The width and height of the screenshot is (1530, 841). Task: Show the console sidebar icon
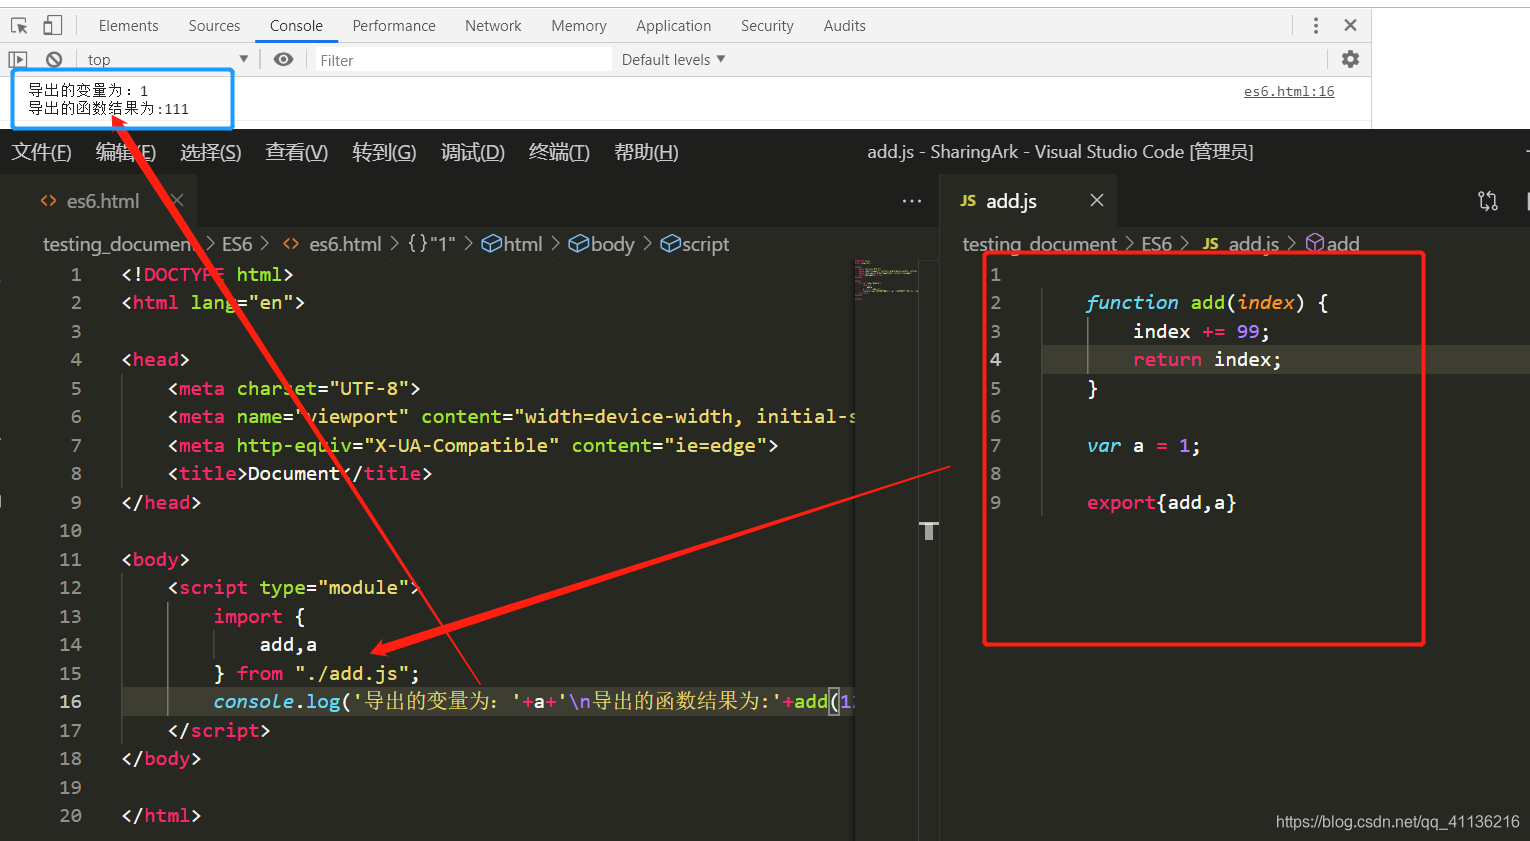(x=18, y=59)
